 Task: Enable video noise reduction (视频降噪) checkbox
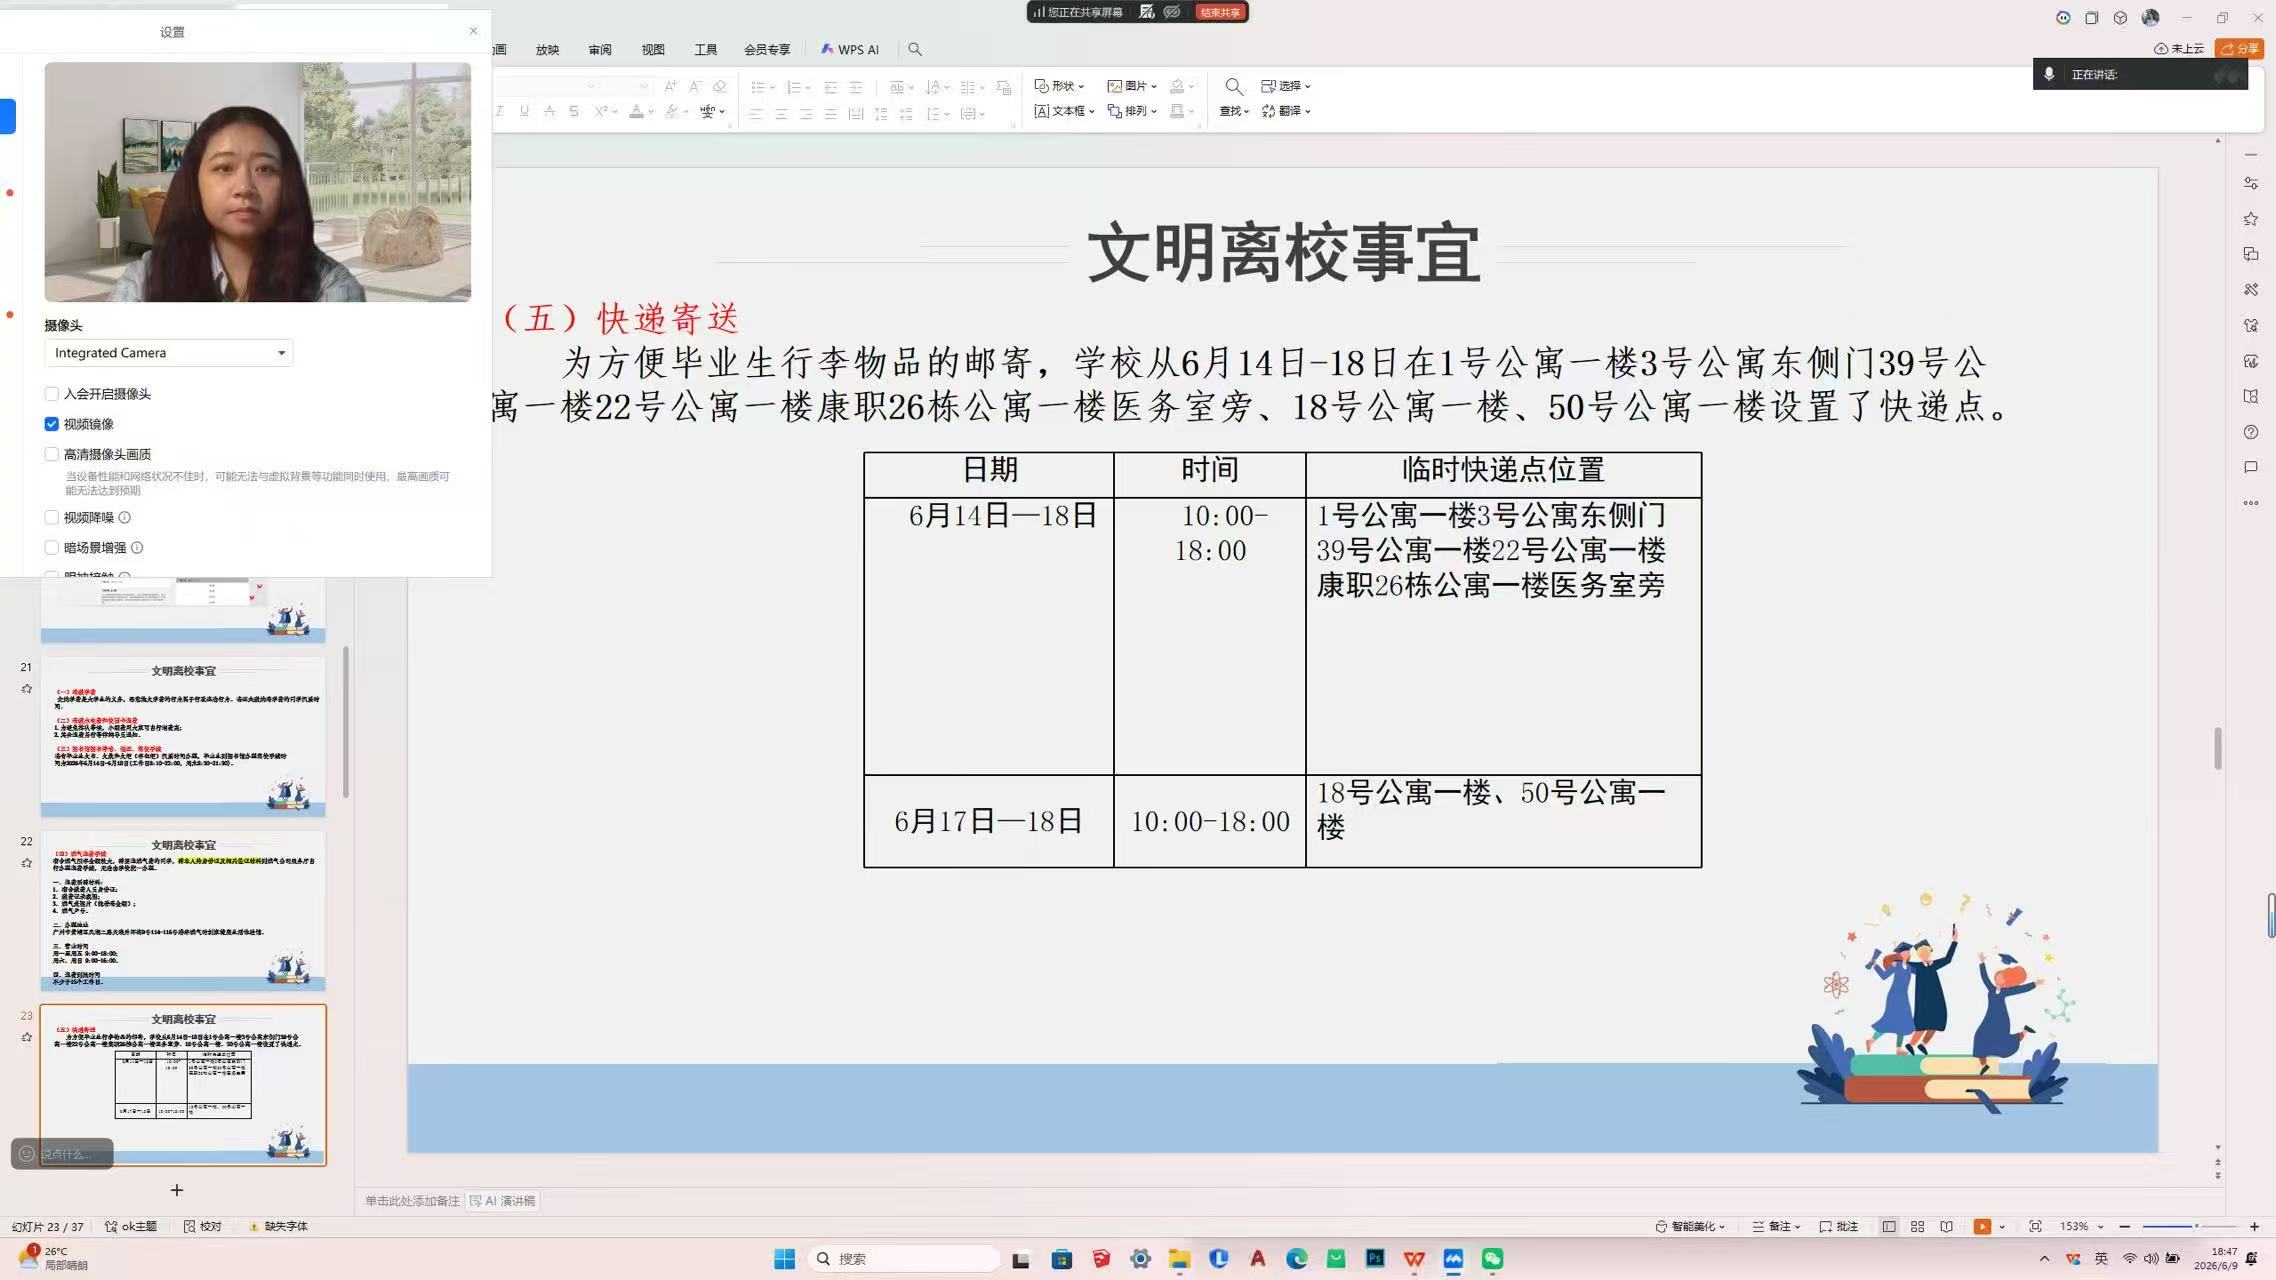click(51, 517)
